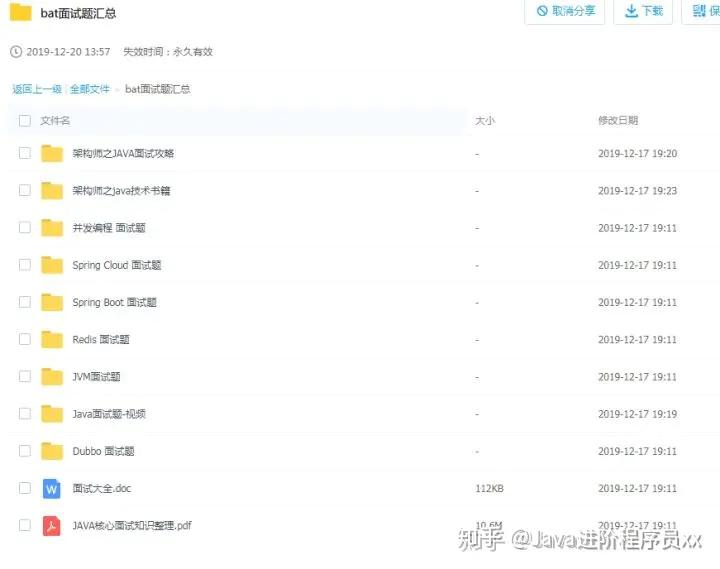Check the box for Redis 面试题

point(25,339)
